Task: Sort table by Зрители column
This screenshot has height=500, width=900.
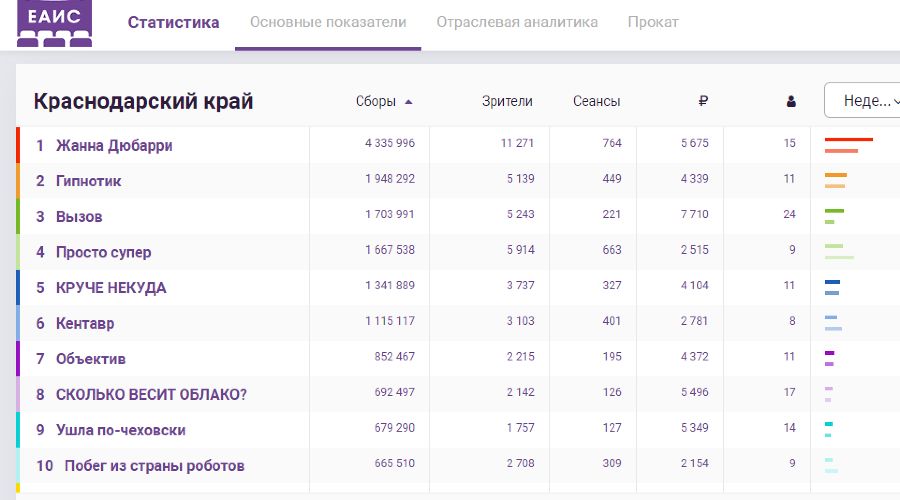Action: tap(507, 101)
